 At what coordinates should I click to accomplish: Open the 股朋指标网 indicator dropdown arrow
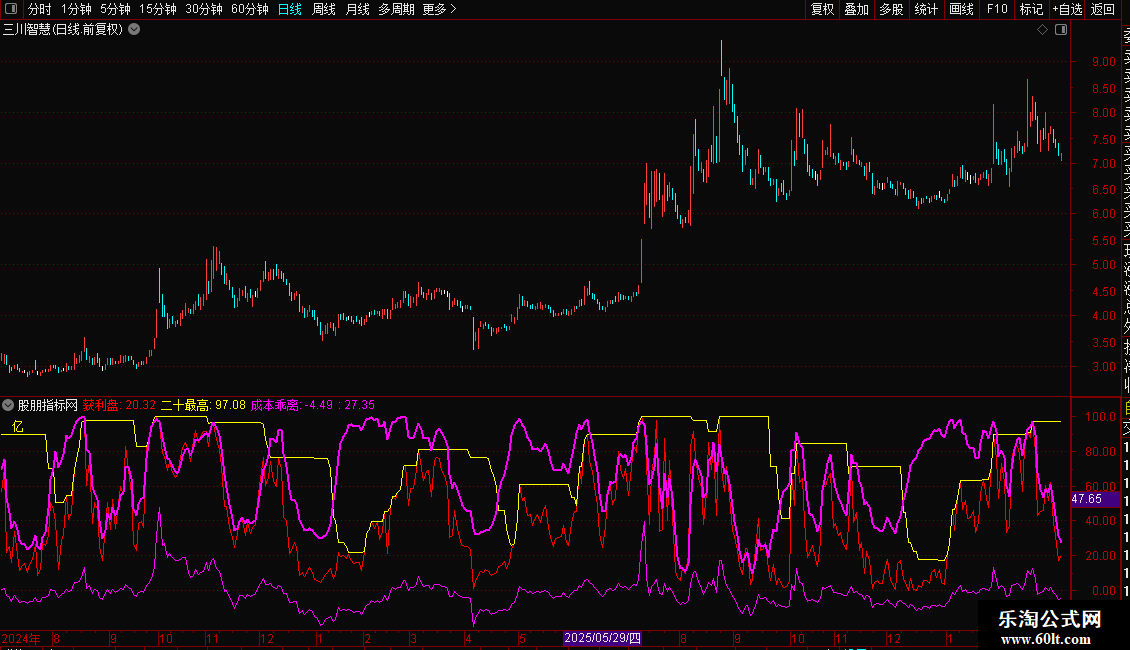click(8, 405)
